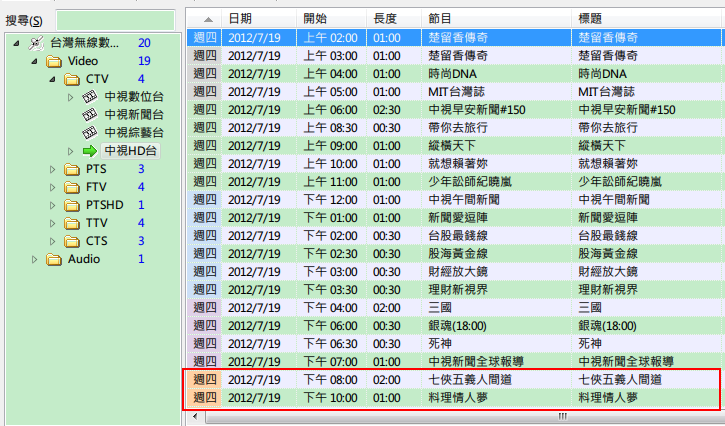
Task: Expand the 中視HD台 channel node
Action: tap(70, 151)
